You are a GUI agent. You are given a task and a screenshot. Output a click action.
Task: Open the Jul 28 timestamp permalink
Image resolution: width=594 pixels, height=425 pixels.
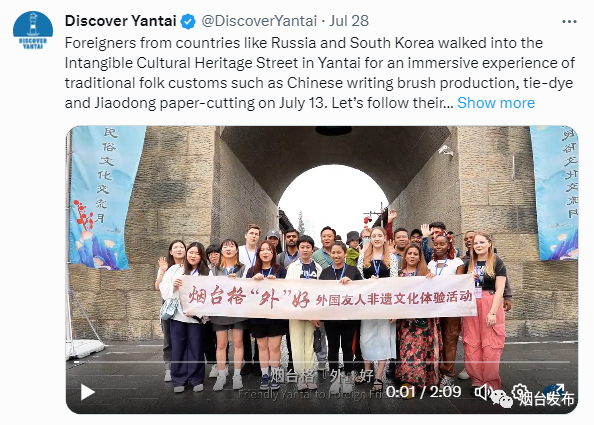(x=349, y=21)
